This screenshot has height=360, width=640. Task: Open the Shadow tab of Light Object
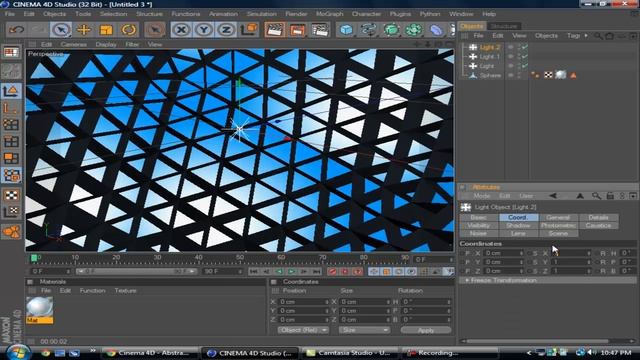[518, 225]
